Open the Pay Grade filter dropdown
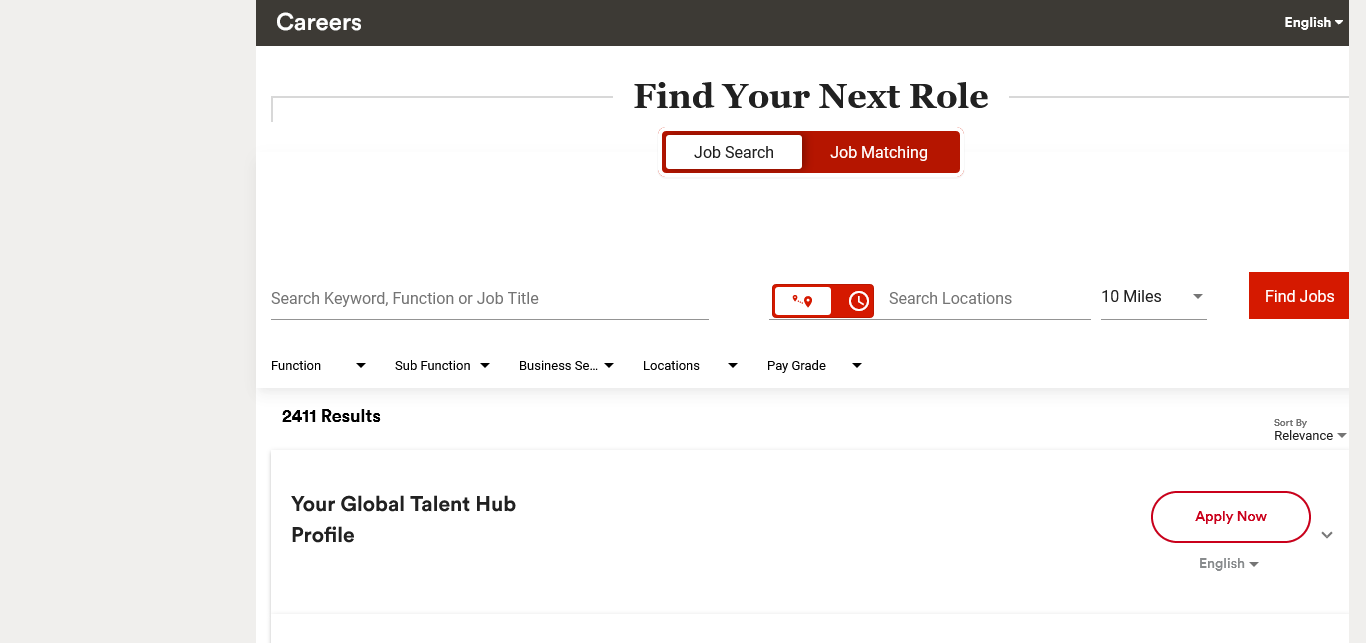The width and height of the screenshot is (1366, 643). point(814,366)
